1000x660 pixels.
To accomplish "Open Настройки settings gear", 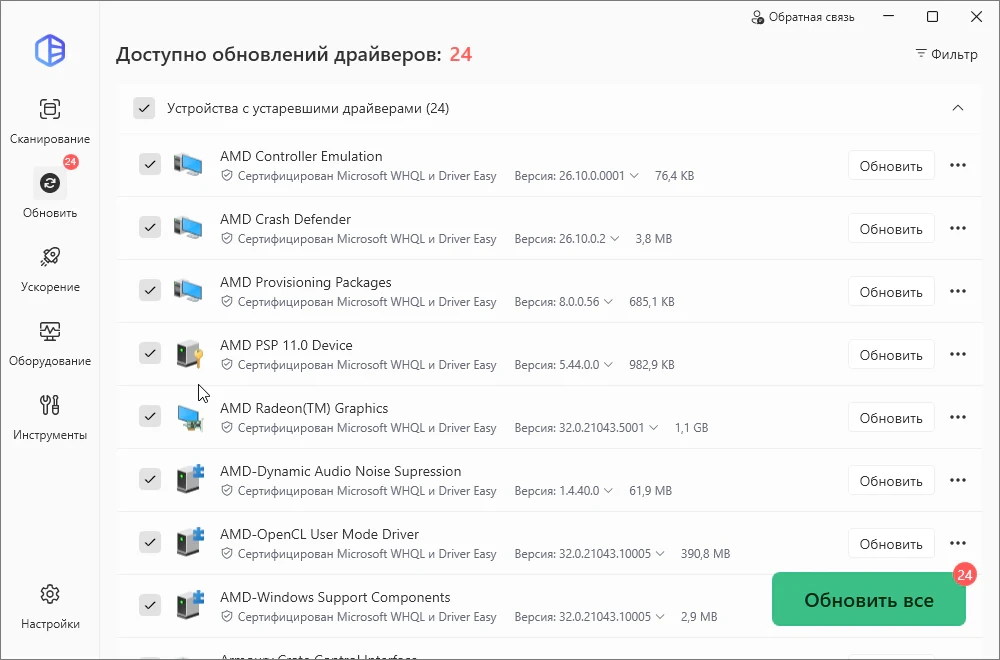I will [x=50, y=606].
